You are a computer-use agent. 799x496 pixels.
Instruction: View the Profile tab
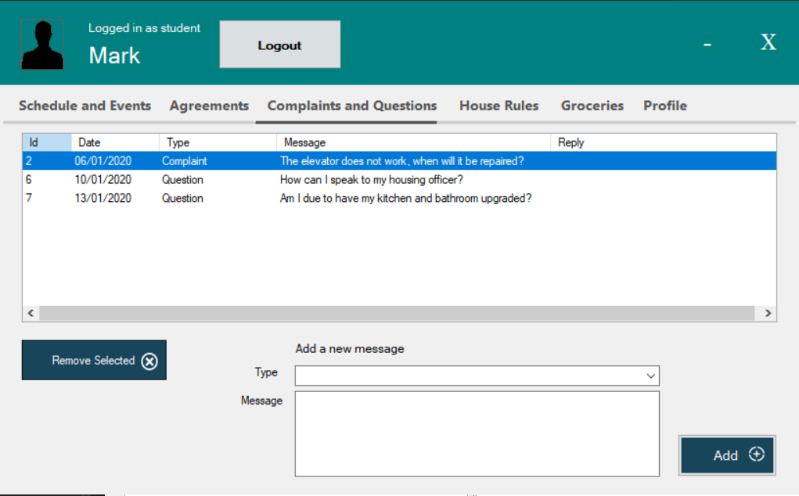click(665, 106)
